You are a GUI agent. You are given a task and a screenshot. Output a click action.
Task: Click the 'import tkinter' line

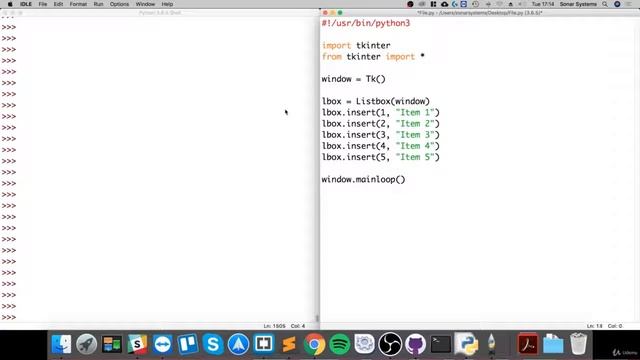click(356, 45)
